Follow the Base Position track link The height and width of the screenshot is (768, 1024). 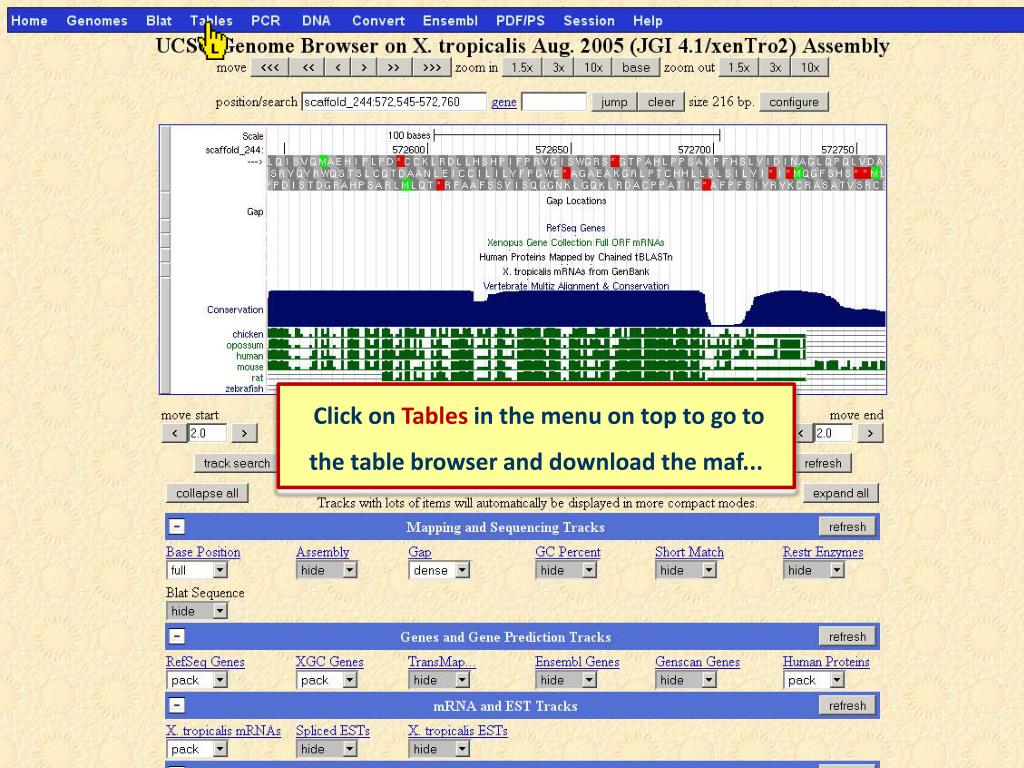[x=203, y=552]
